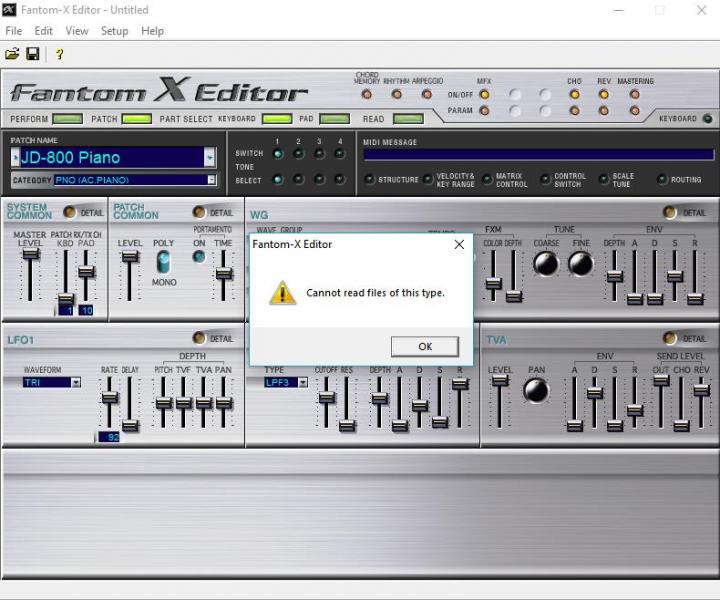This screenshot has height=600, width=720.
Task: Click the JD-800 Piano patch name field
Action: pos(111,157)
